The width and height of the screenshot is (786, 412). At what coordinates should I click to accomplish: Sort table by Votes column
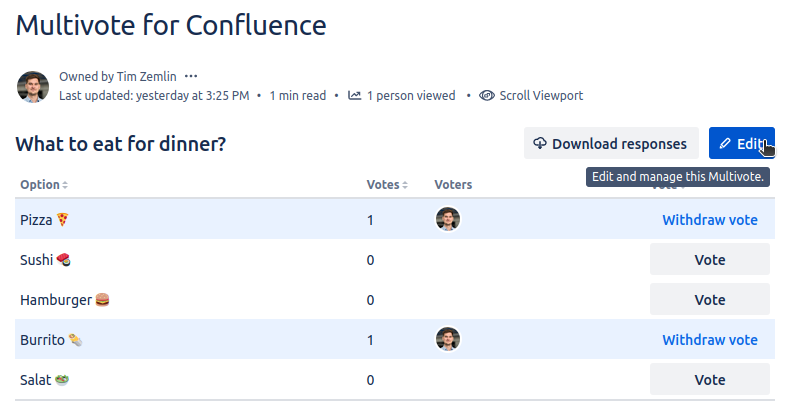pos(387,185)
